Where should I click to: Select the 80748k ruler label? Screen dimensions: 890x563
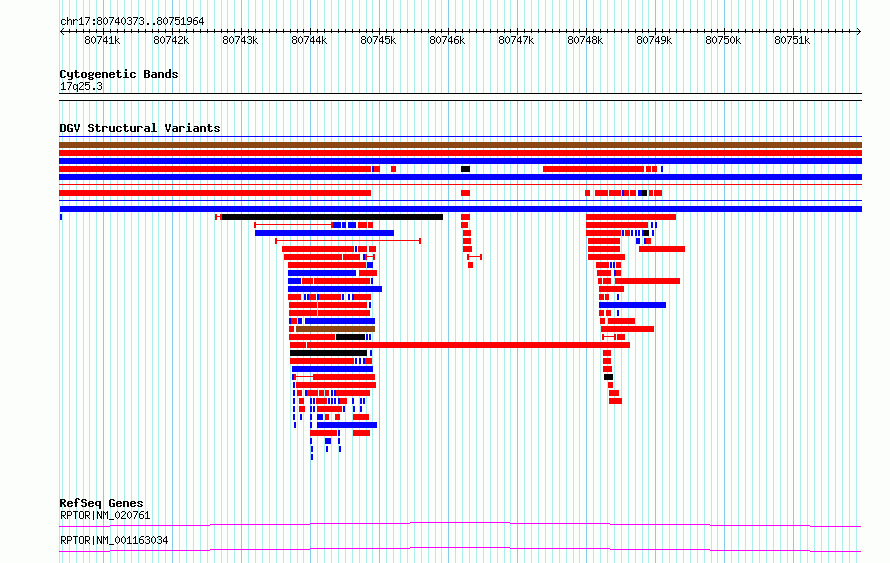click(x=585, y=40)
